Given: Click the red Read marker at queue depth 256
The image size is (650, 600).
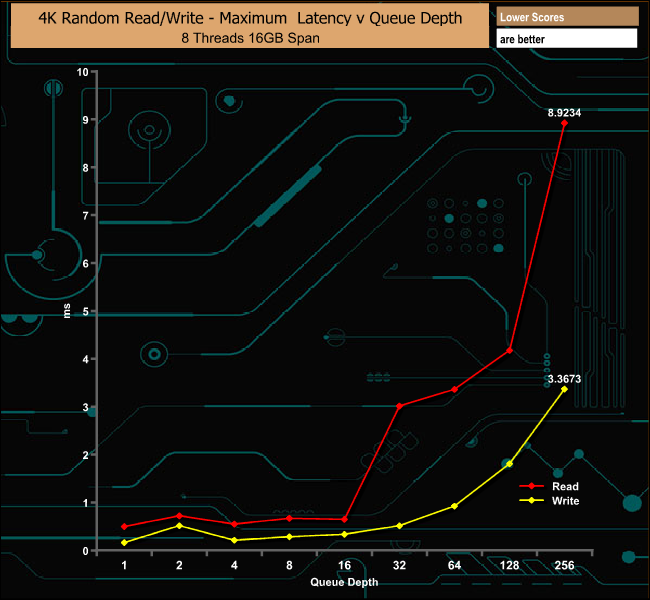Looking at the screenshot, I should click(564, 123).
